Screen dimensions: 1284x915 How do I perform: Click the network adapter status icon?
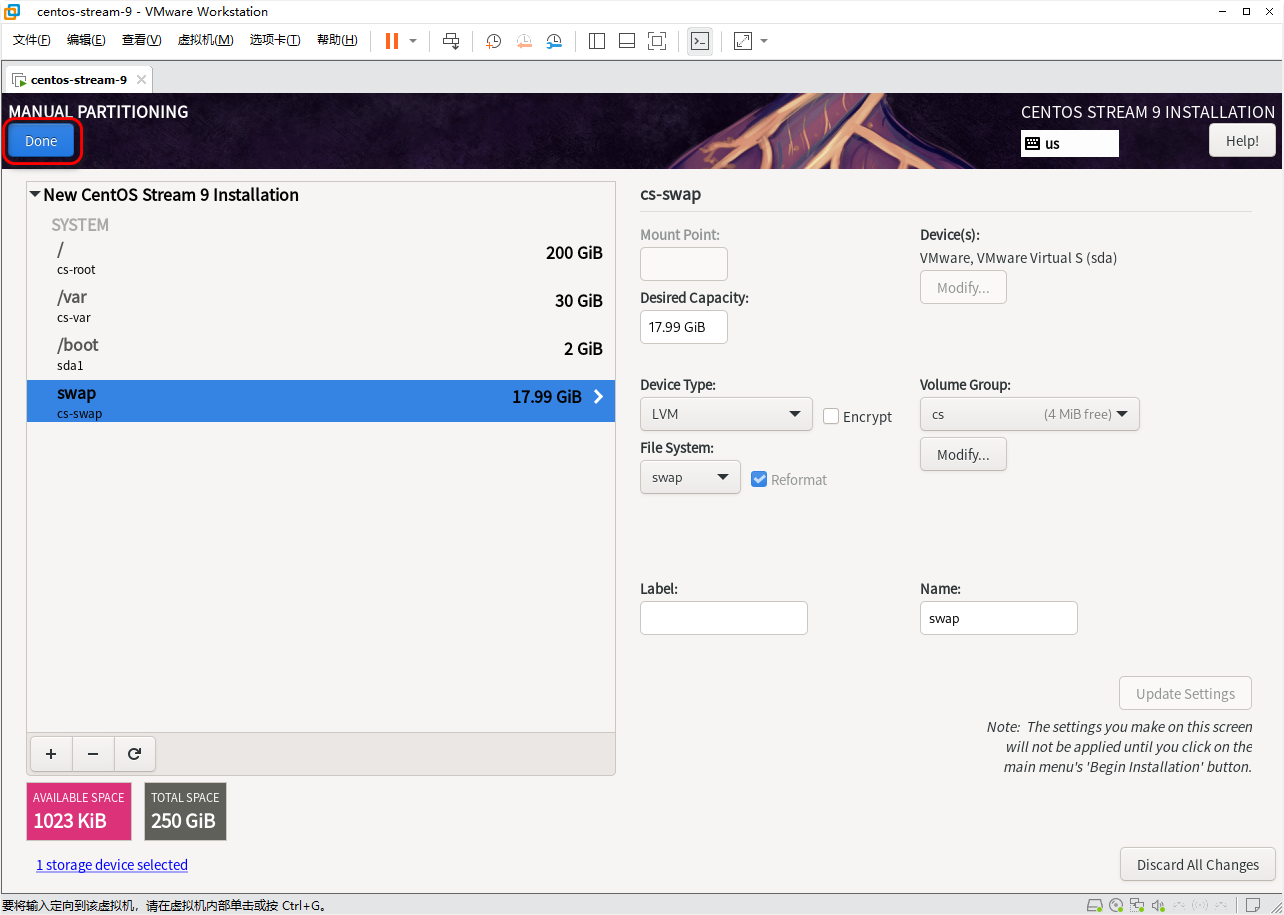tap(1138, 906)
